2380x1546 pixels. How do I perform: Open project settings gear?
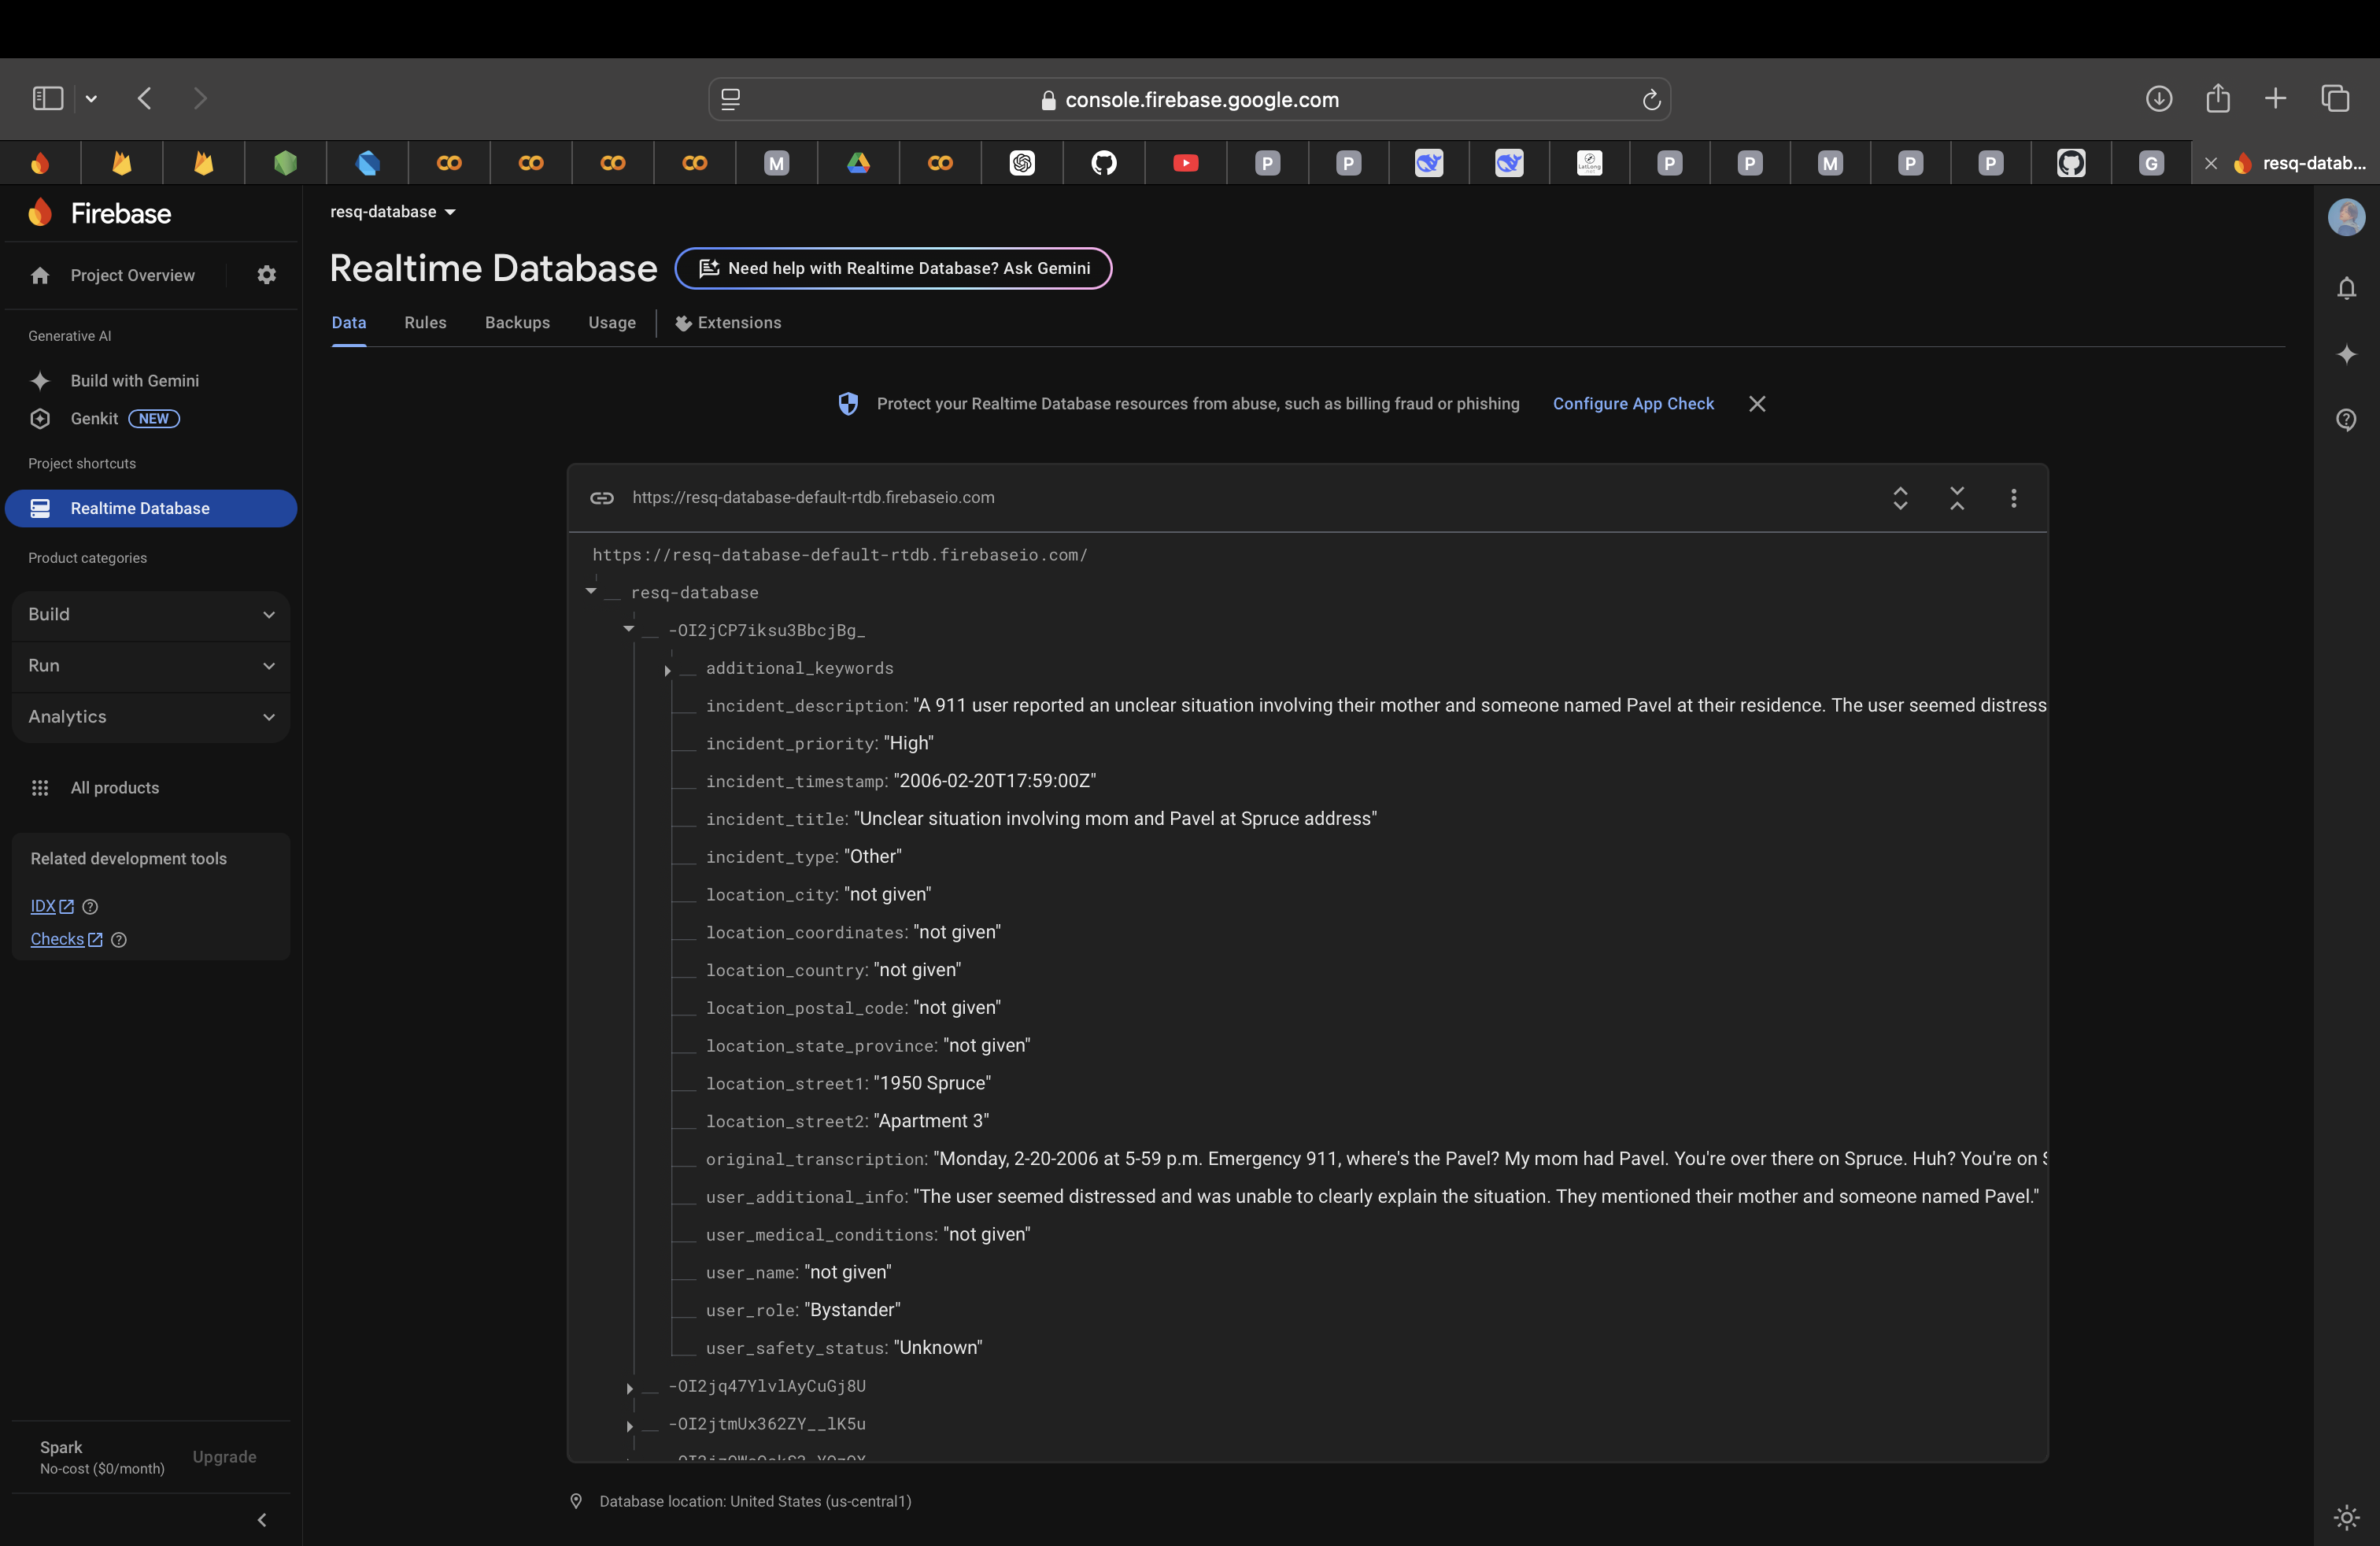(x=265, y=275)
